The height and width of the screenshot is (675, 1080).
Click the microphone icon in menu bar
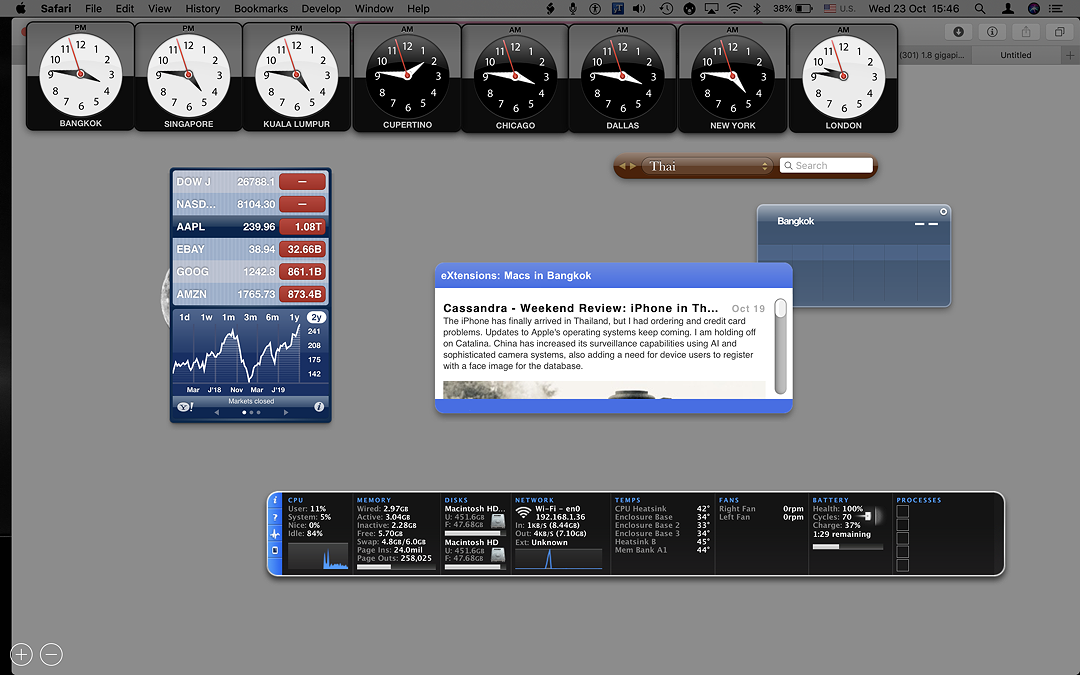coord(572,8)
